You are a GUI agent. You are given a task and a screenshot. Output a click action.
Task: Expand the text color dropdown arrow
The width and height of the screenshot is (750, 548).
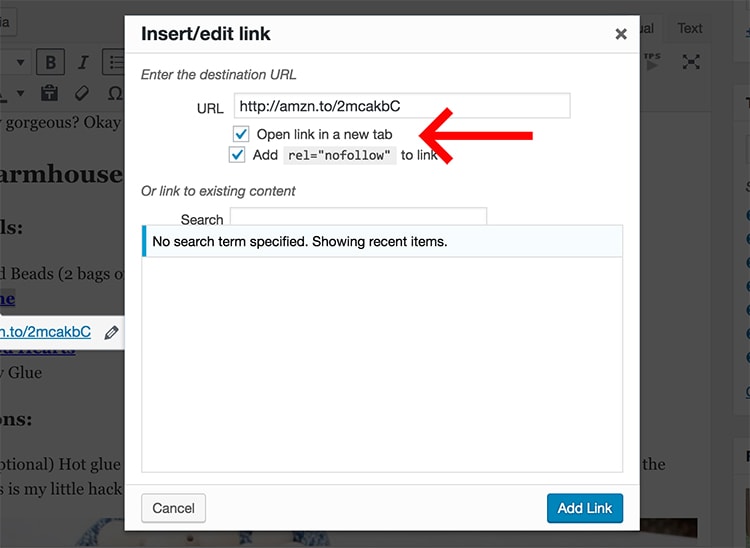pyautogui.click(x=20, y=93)
